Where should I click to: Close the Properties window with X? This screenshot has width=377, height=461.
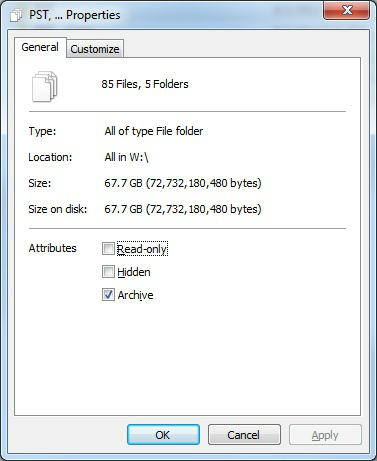coord(347,10)
